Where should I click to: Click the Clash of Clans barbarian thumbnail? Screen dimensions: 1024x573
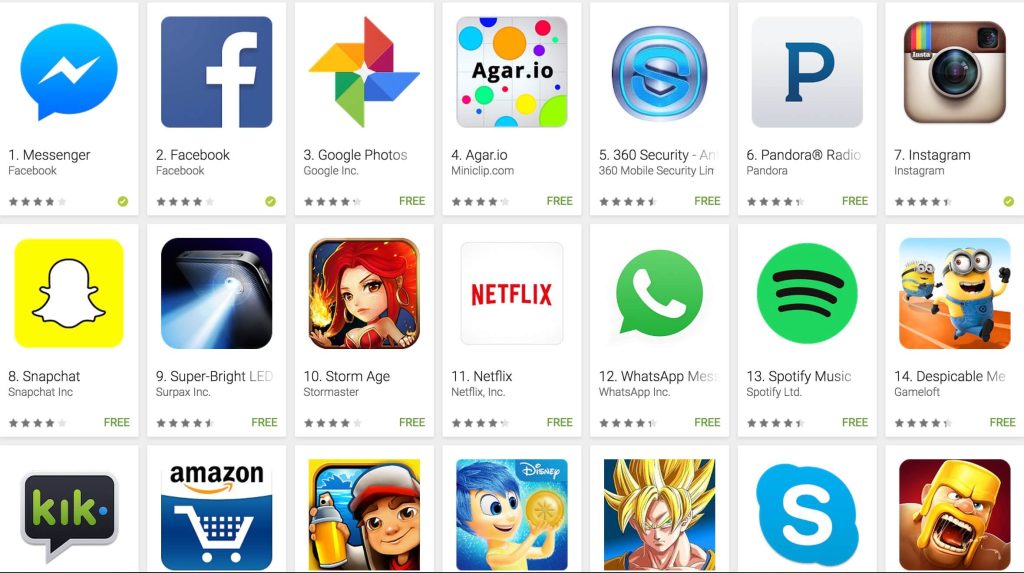click(955, 515)
